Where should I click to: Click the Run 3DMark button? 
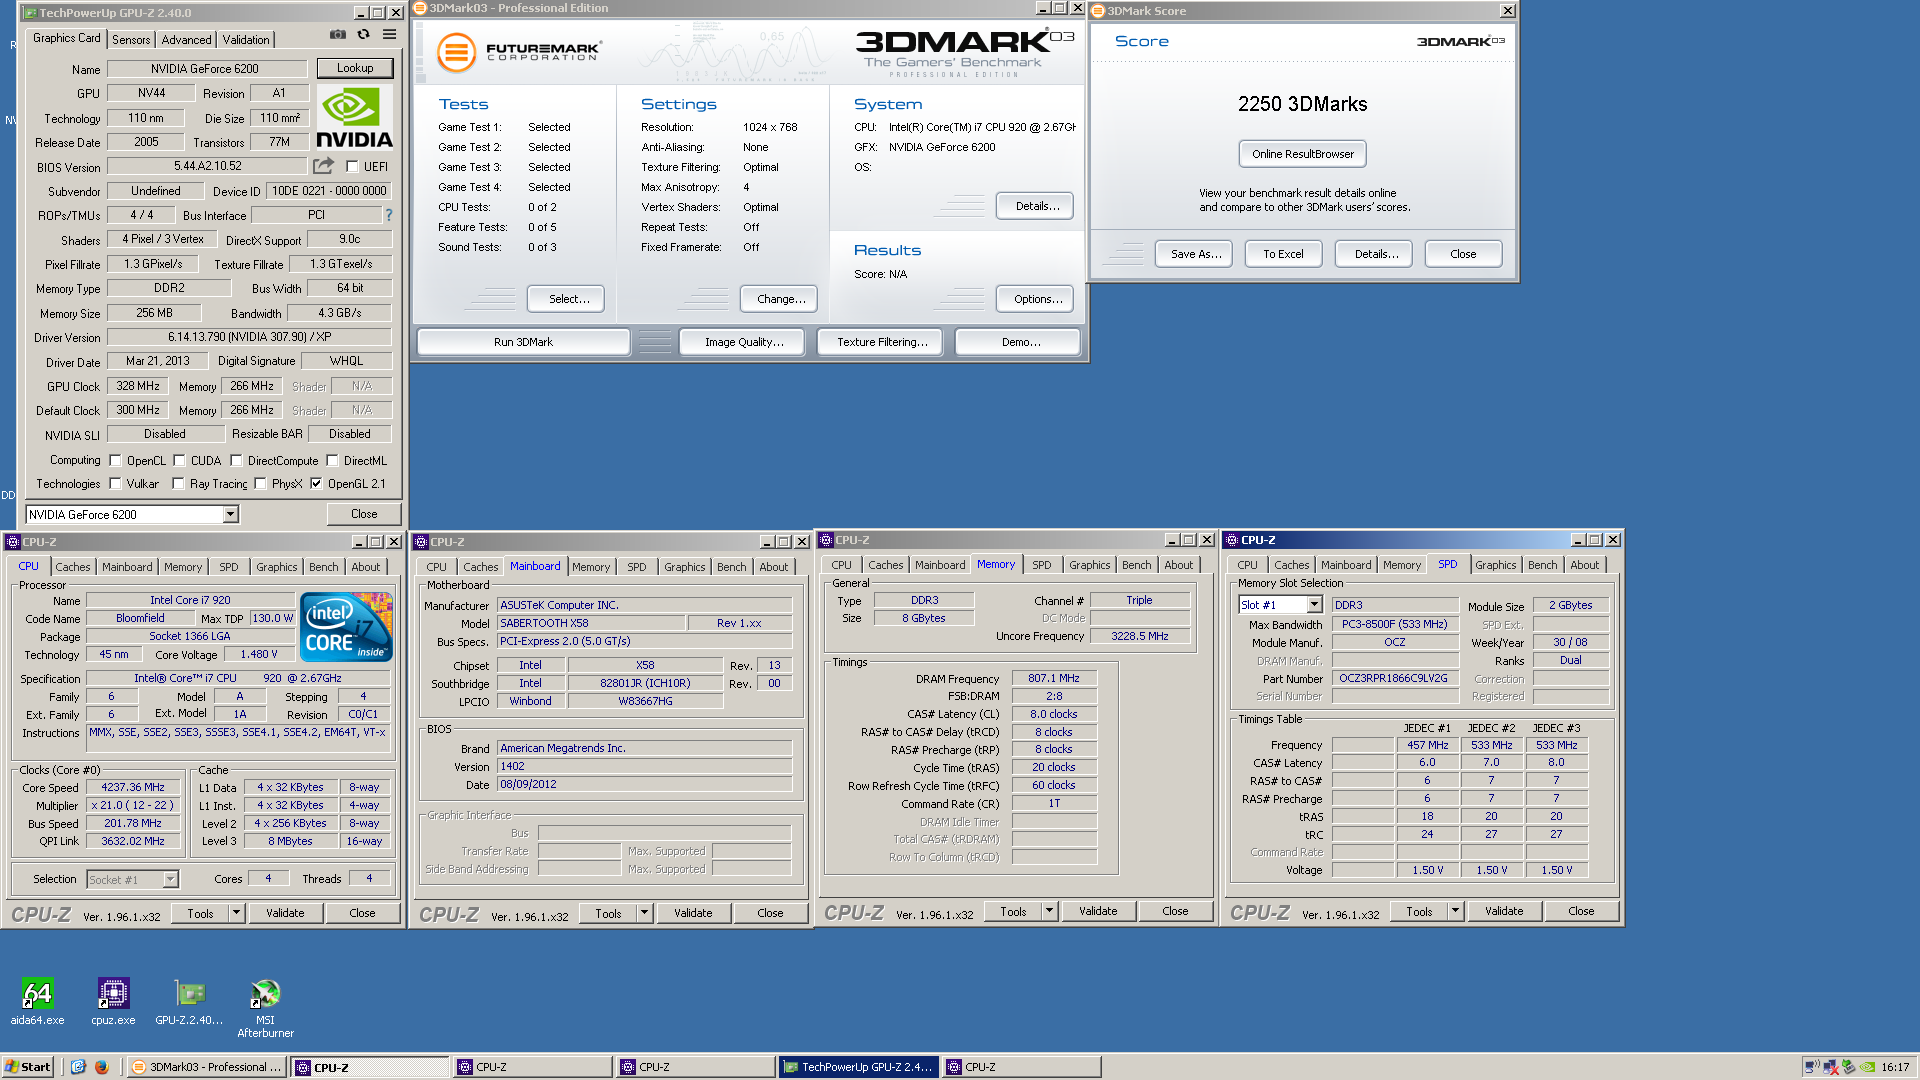523,342
